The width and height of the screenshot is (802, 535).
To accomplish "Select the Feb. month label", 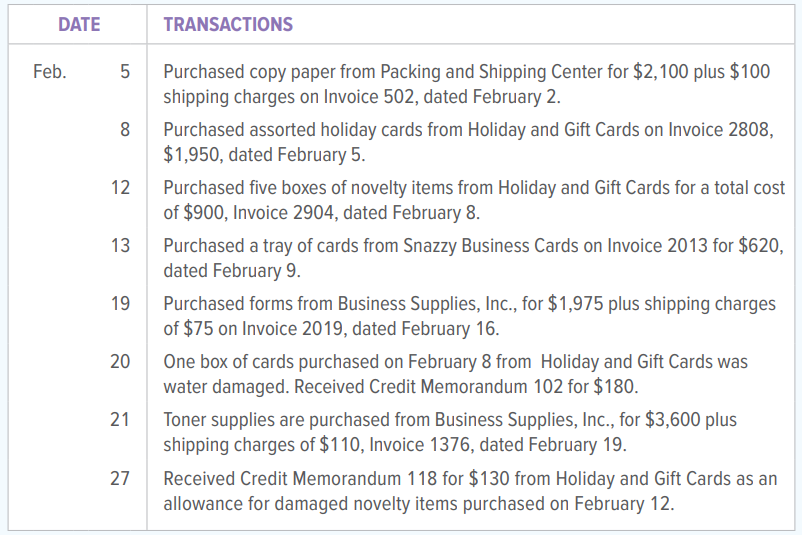I will [x=50, y=71].
